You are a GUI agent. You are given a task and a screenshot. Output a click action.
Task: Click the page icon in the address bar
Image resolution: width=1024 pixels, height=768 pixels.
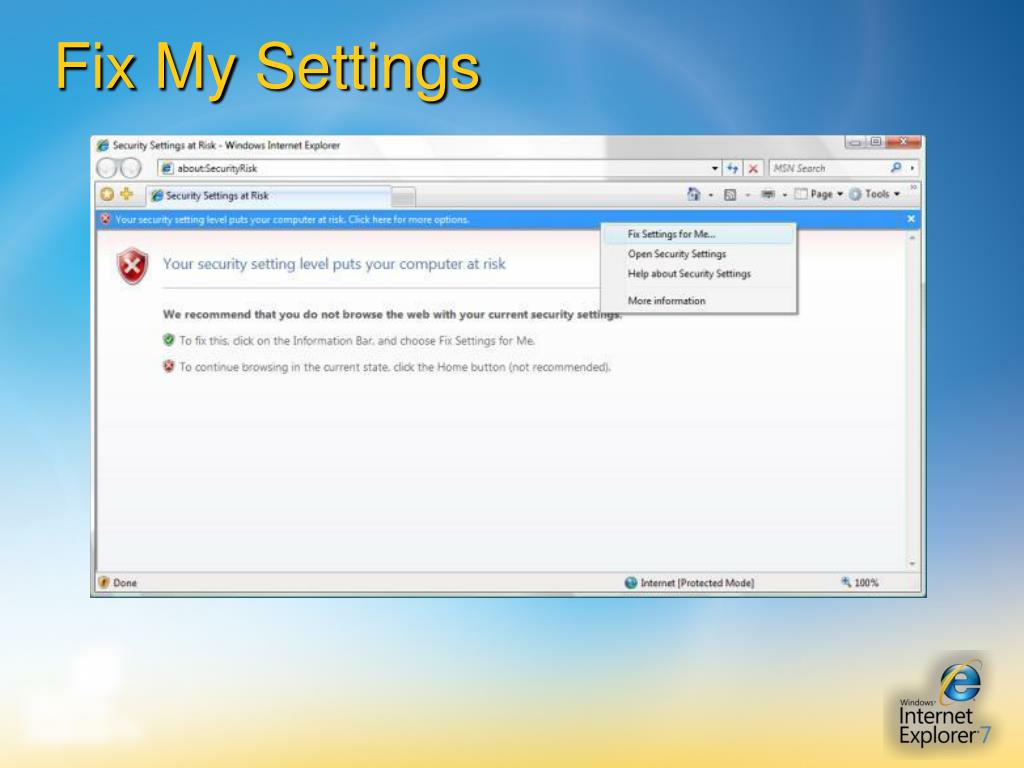coord(167,168)
